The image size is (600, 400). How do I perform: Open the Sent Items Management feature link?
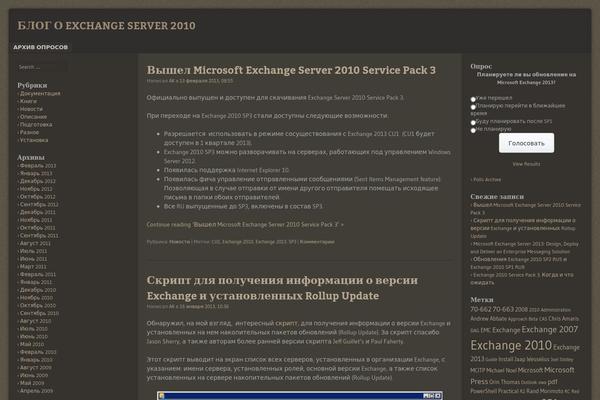397,180
